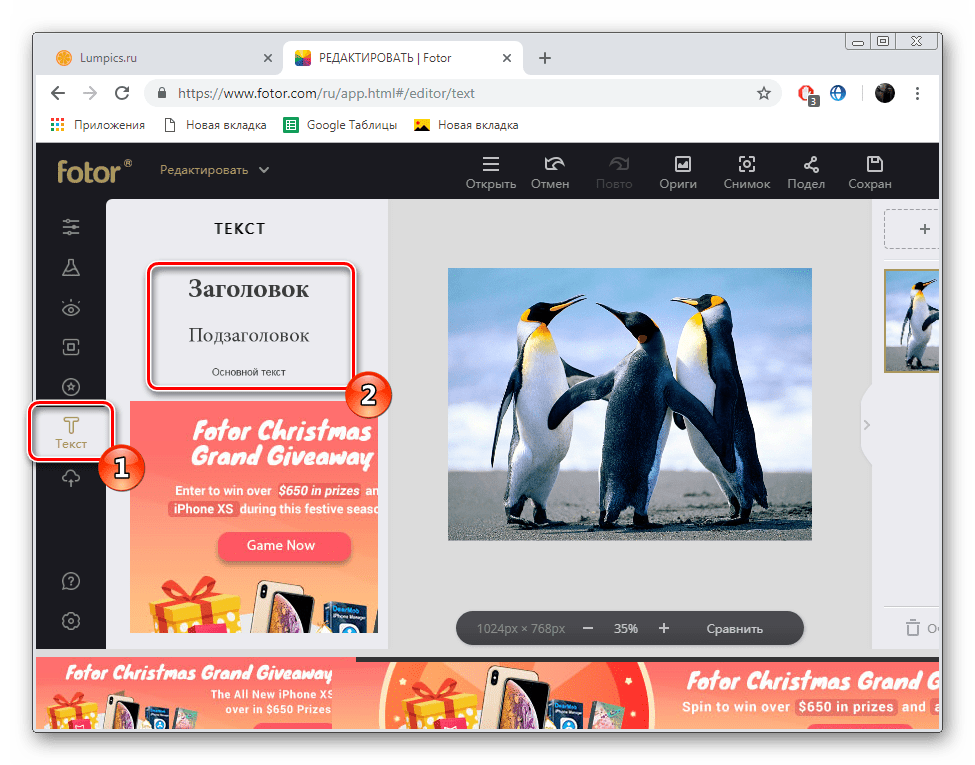
Task: Switch to the Lumpics.ru browser tab
Action: pyautogui.click(x=158, y=58)
